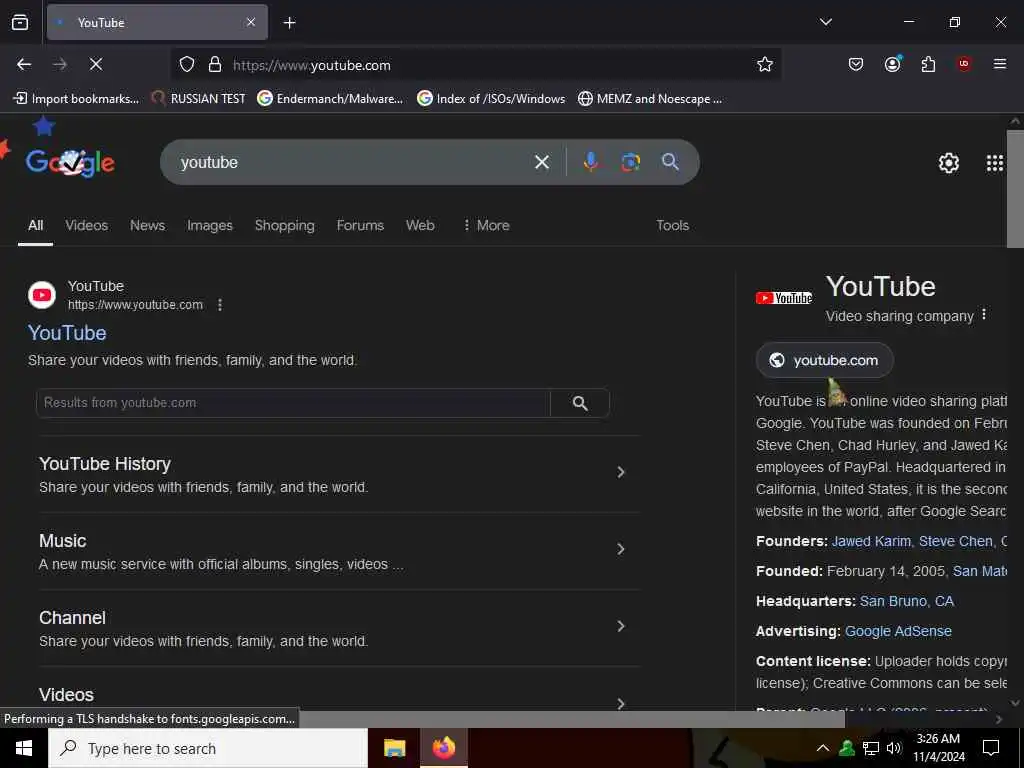Viewport: 1024px width, 768px height.
Task: Open knowledge panel more options dots
Action: click(984, 315)
